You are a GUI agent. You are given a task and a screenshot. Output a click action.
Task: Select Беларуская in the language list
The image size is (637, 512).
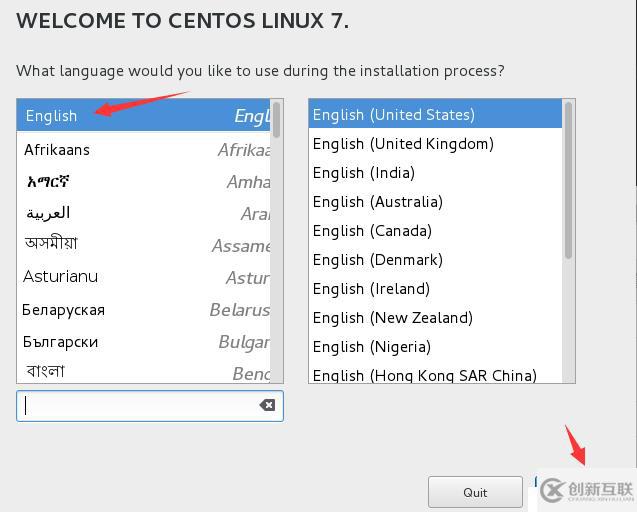(143, 310)
